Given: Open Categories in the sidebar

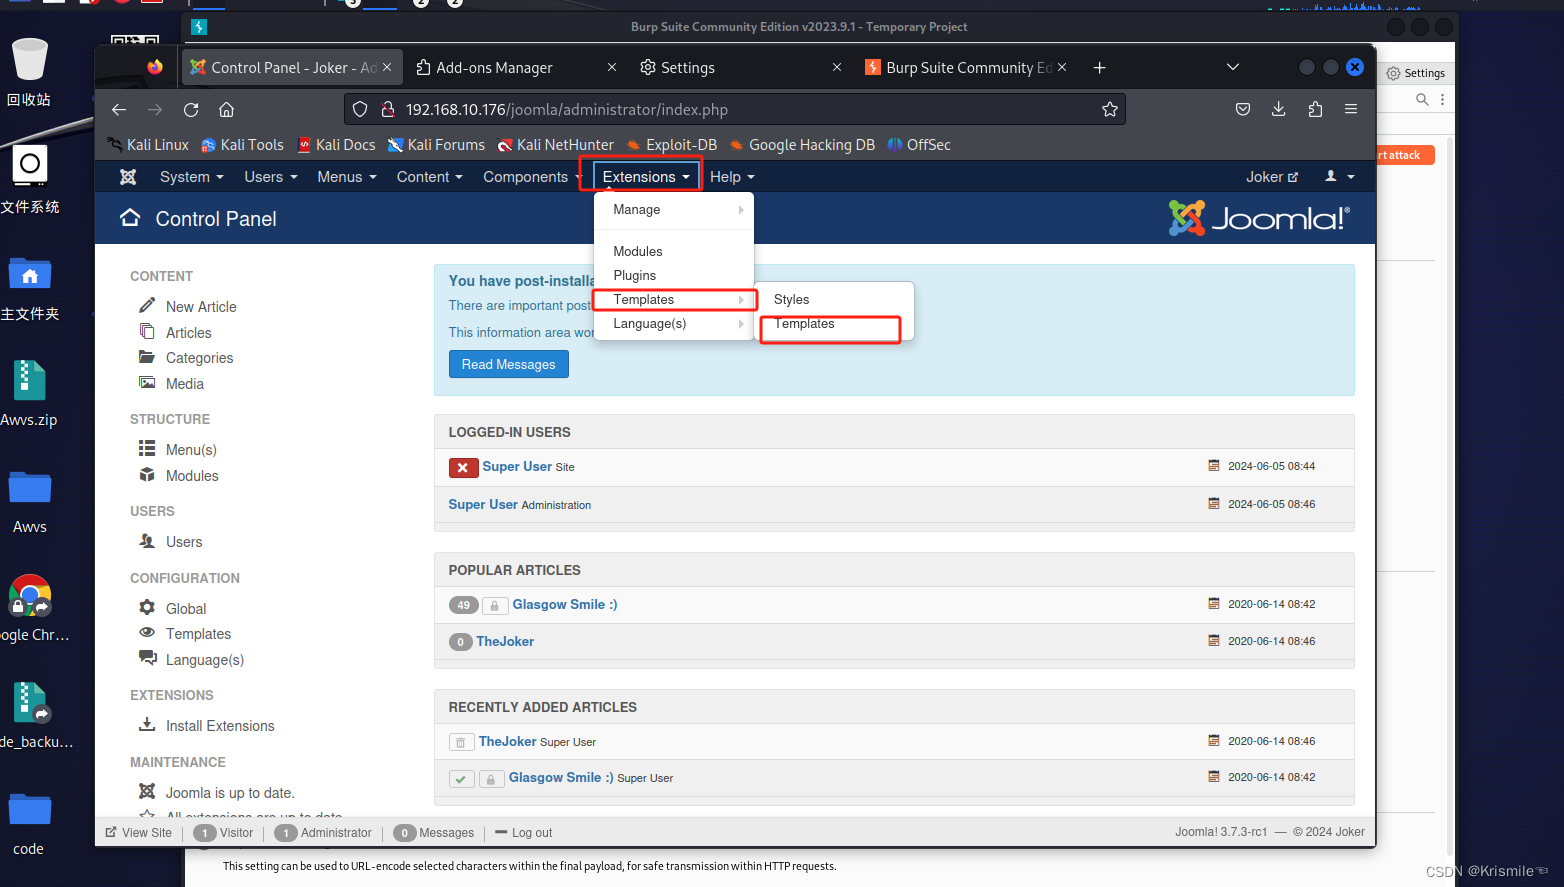Looking at the screenshot, I should tap(199, 358).
